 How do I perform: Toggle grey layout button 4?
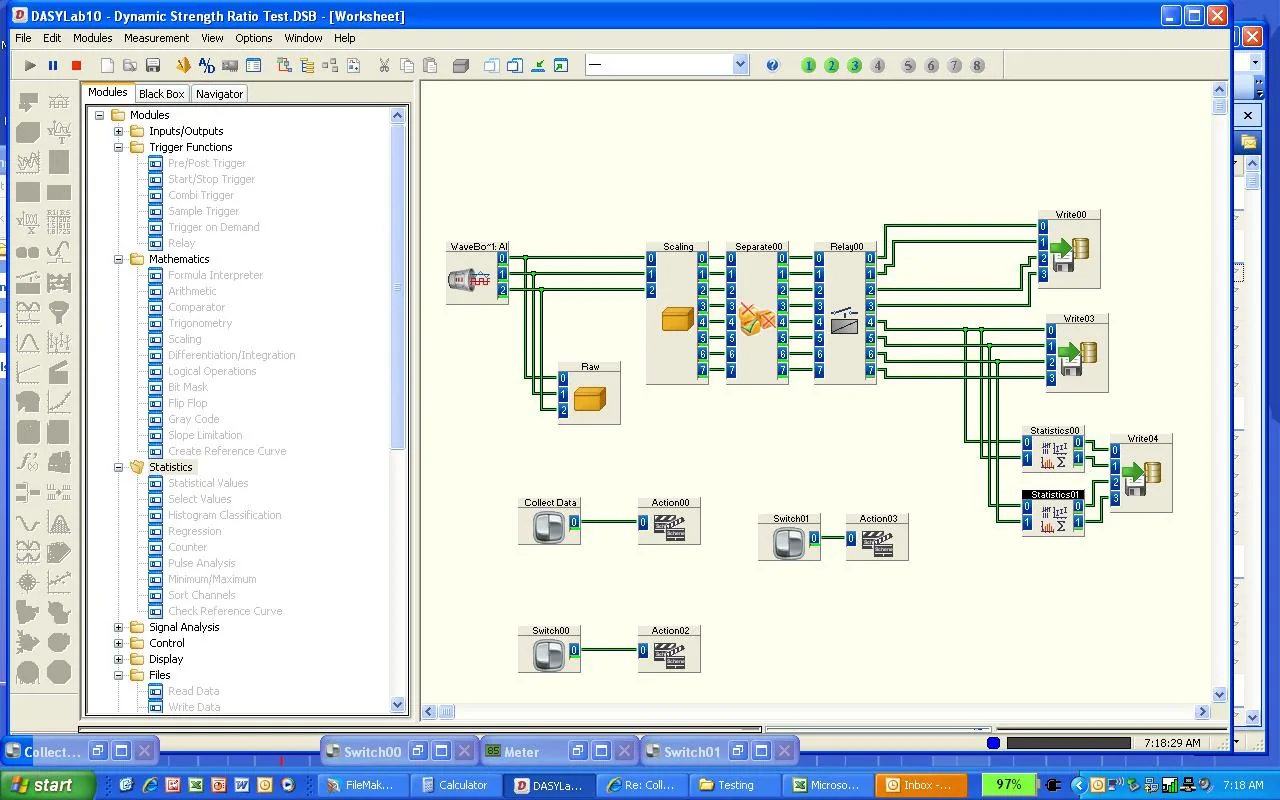coord(878,66)
